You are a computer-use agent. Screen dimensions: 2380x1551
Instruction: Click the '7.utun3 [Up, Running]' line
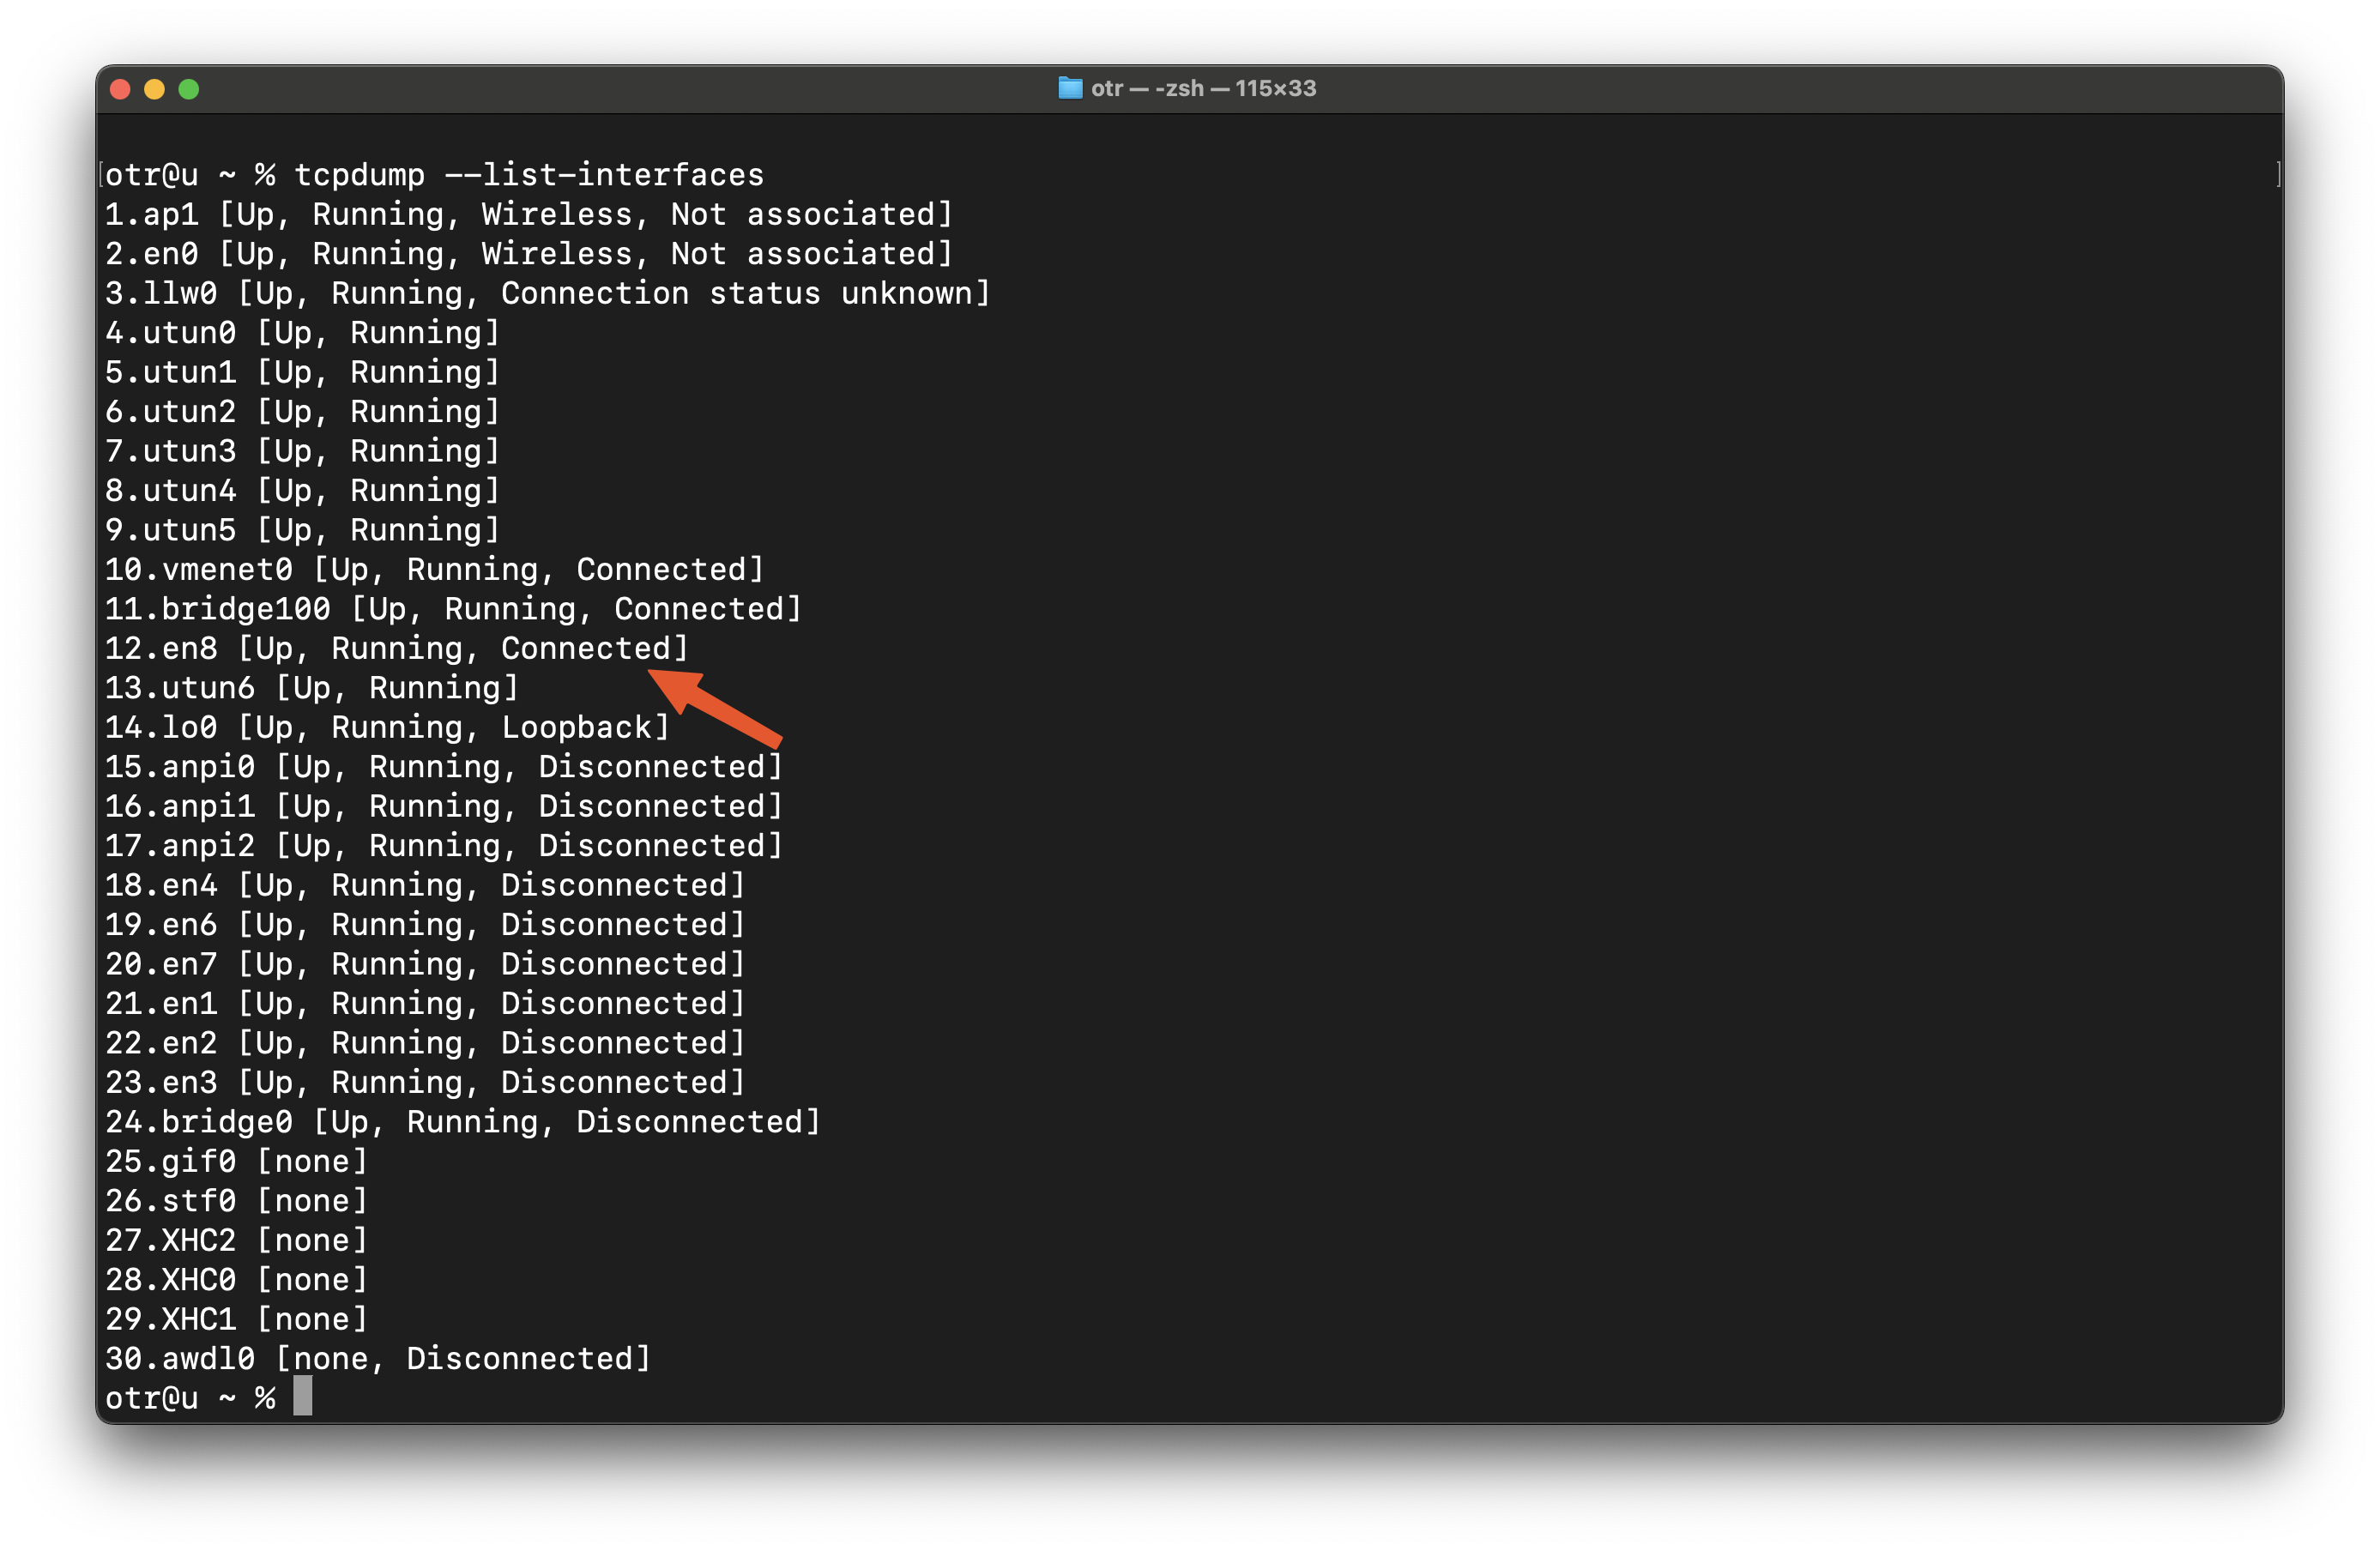tap(302, 451)
